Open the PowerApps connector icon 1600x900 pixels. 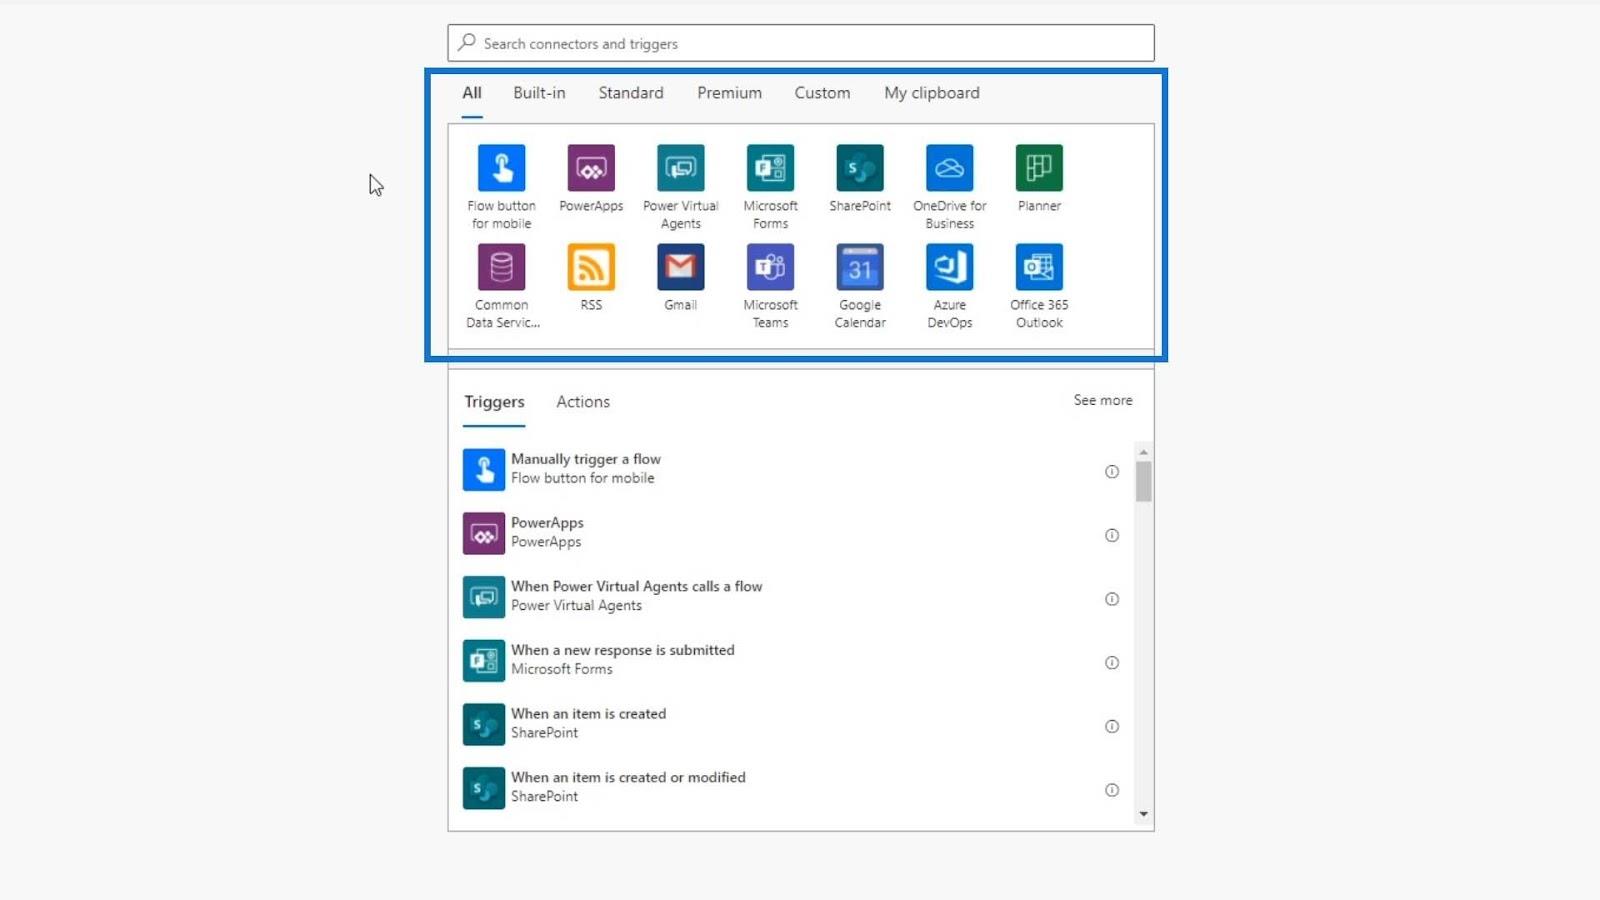(591, 168)
